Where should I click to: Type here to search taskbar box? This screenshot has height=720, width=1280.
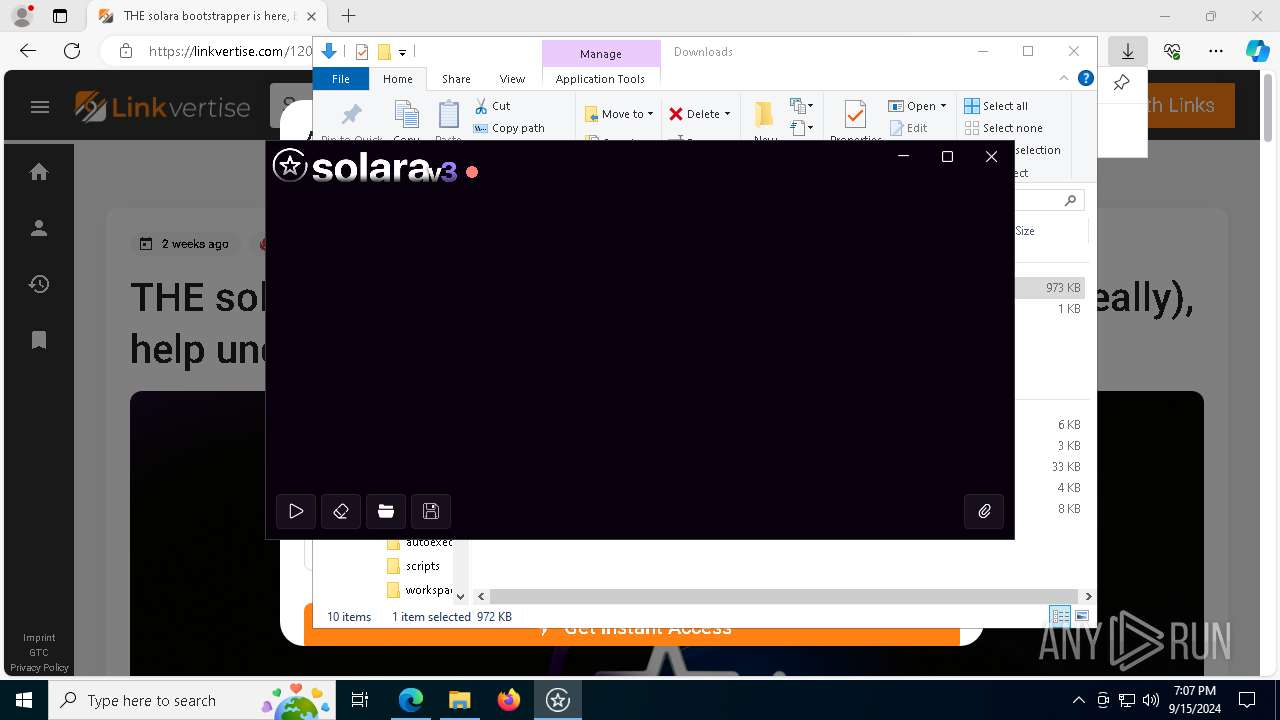(191, 700)
